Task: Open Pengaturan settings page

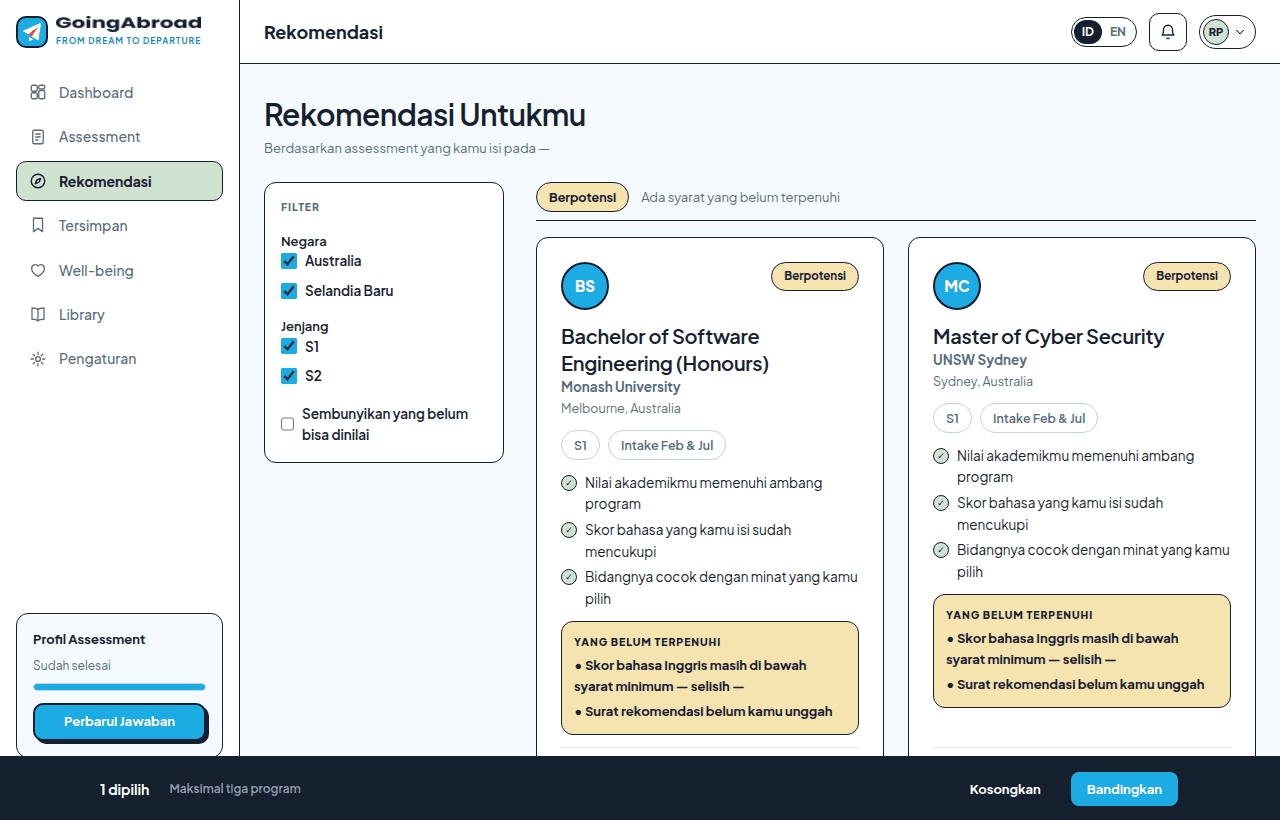Action: (119, 359)
